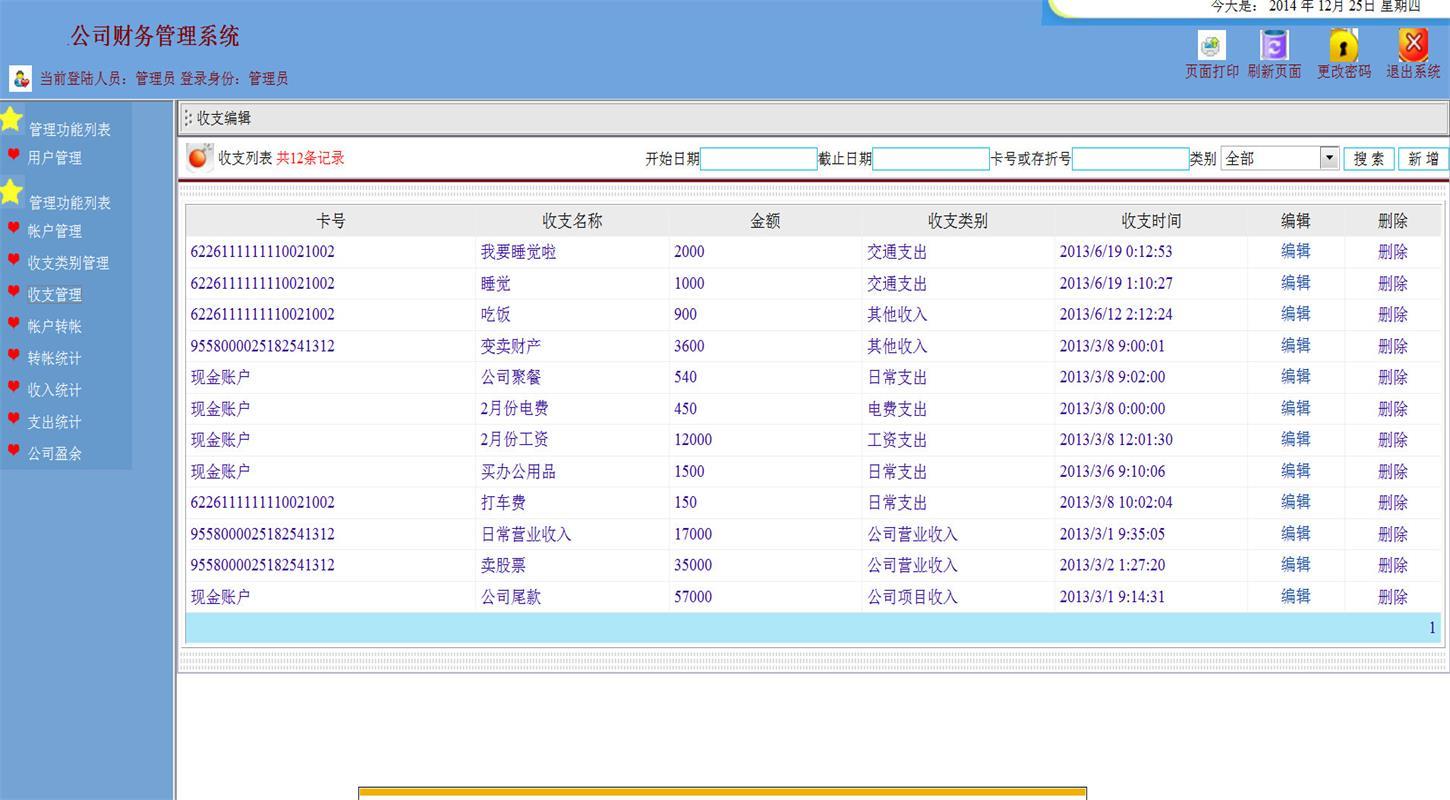1450x800 pixels.
Task: Click the 卡号或存折号 input field
Action: 1131,158
